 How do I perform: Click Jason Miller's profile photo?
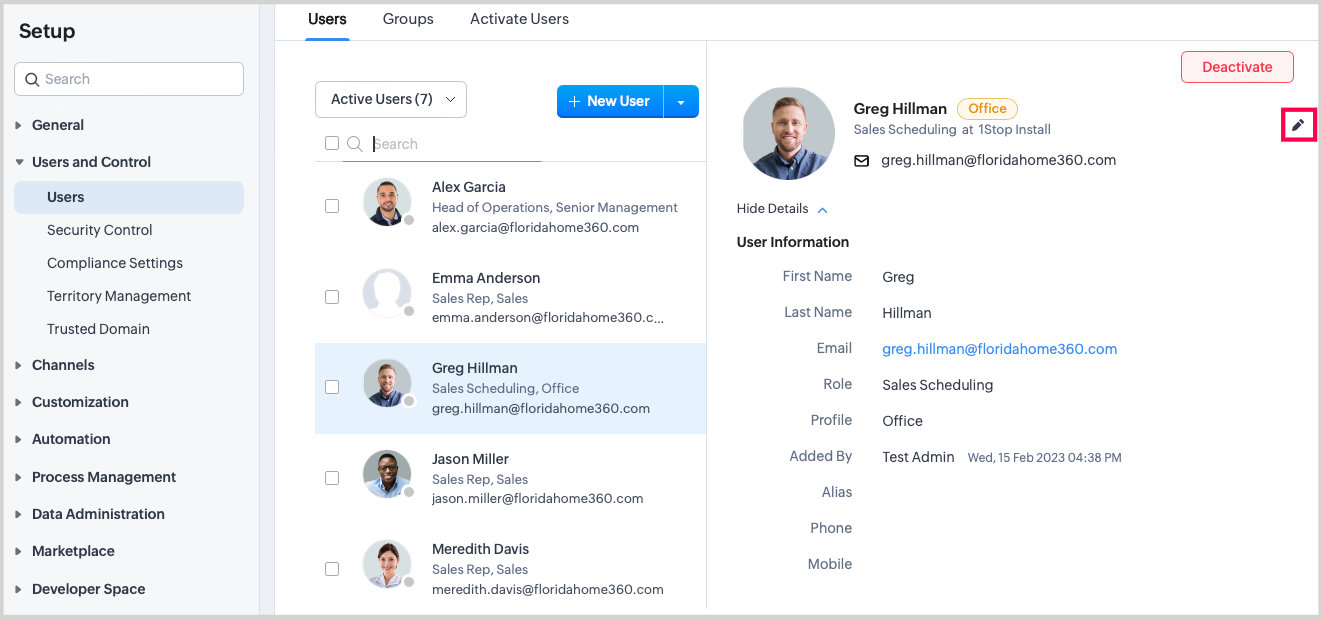(x=387, y=474)
